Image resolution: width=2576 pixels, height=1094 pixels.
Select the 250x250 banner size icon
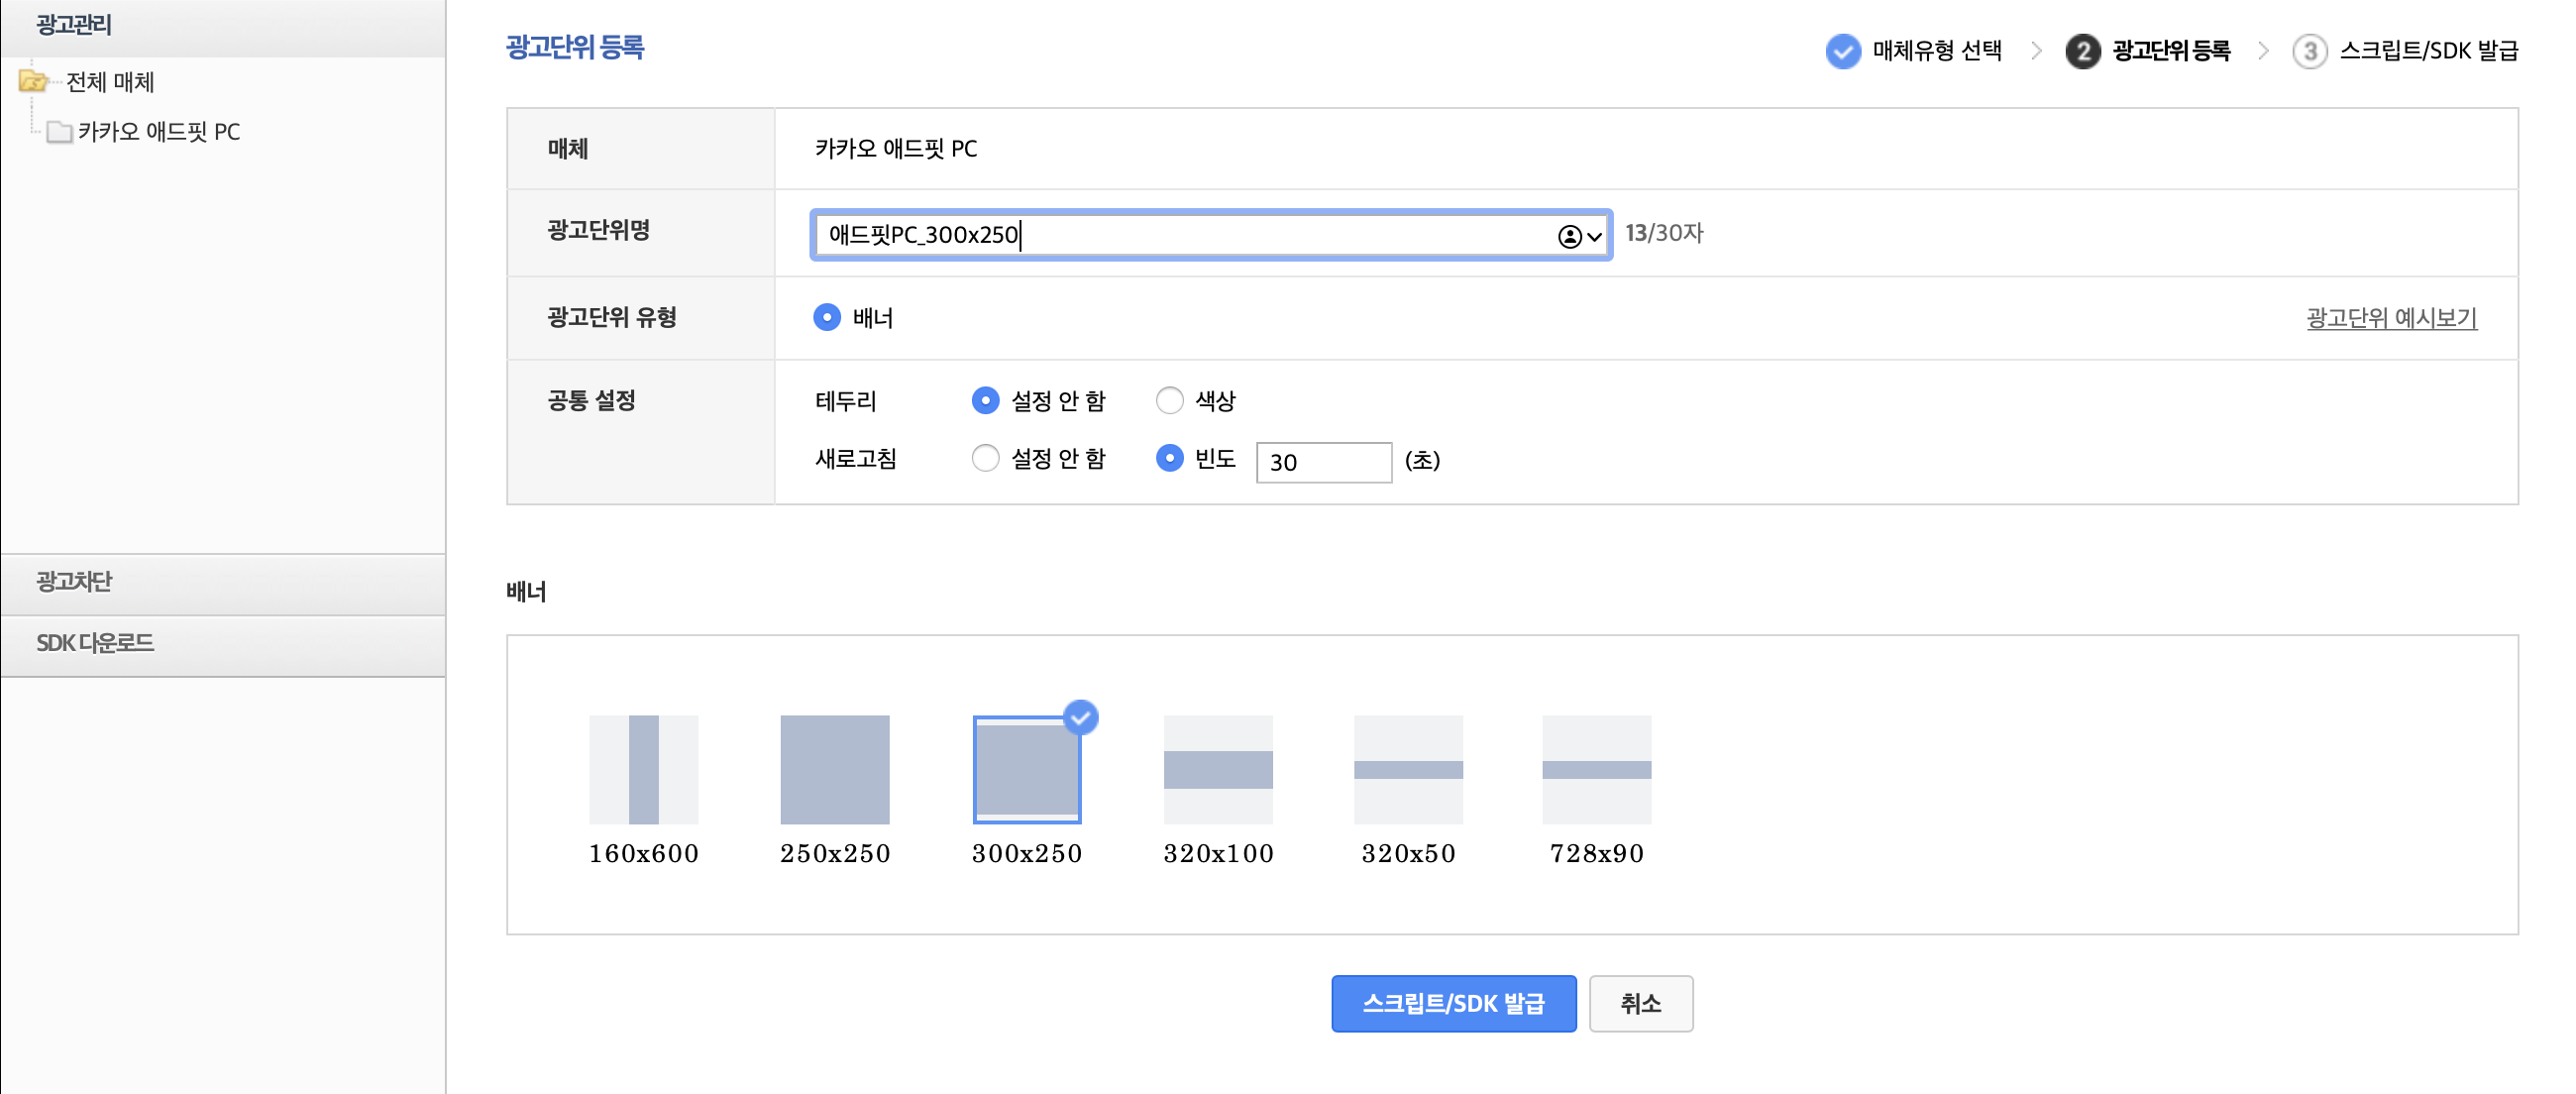[x=834, y=769]
